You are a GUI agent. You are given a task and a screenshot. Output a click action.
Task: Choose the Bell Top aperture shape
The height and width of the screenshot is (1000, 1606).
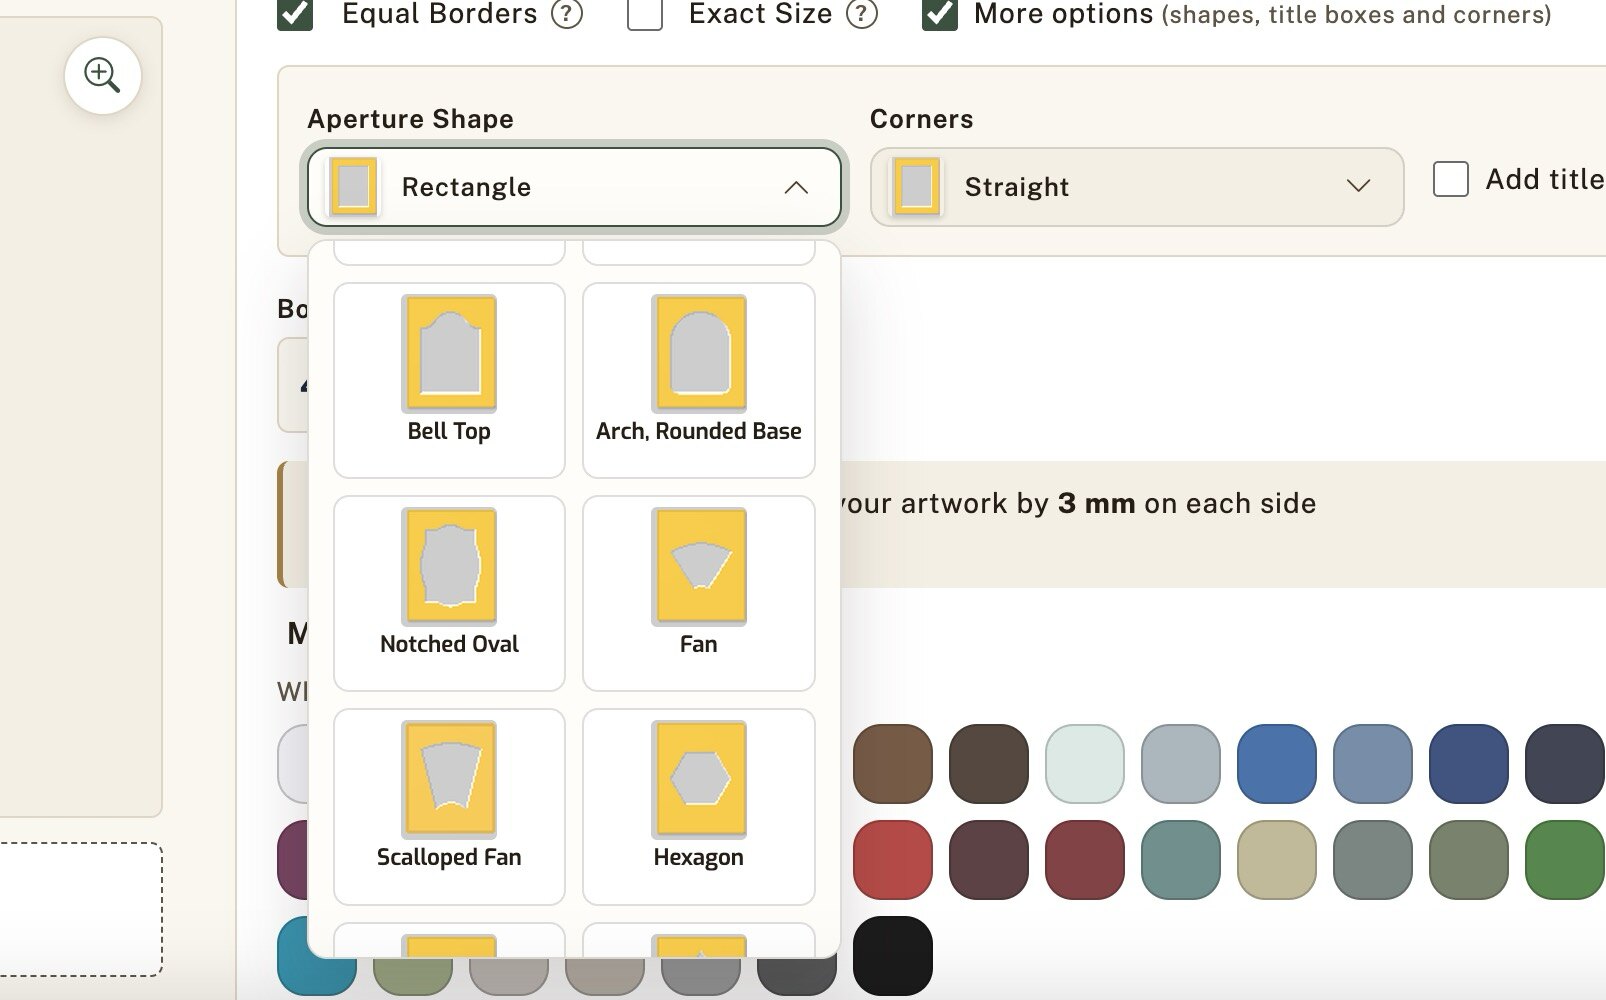tap(449, 380)
